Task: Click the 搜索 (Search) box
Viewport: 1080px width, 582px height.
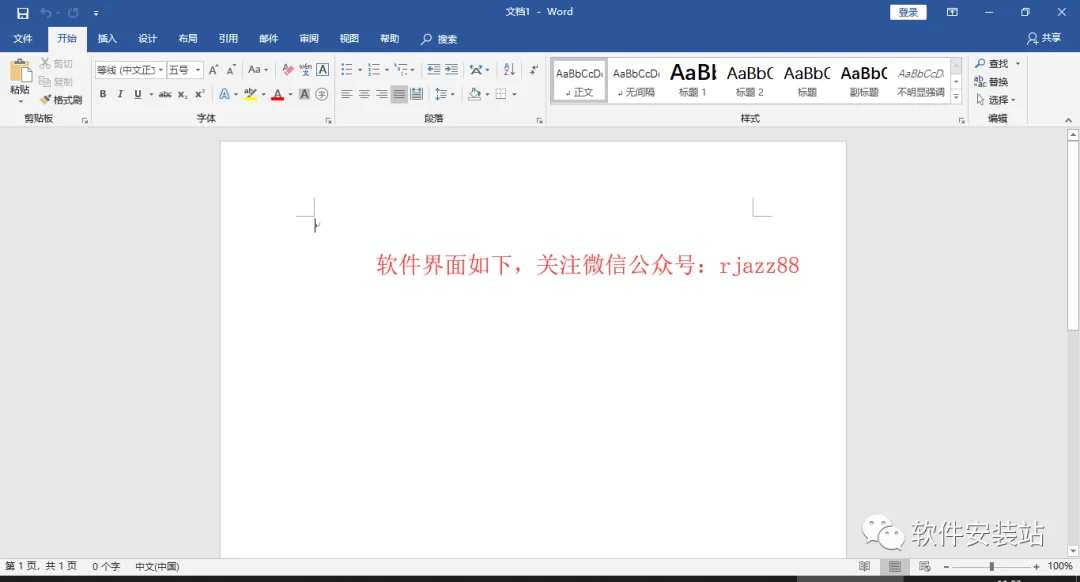Action: 439,39
